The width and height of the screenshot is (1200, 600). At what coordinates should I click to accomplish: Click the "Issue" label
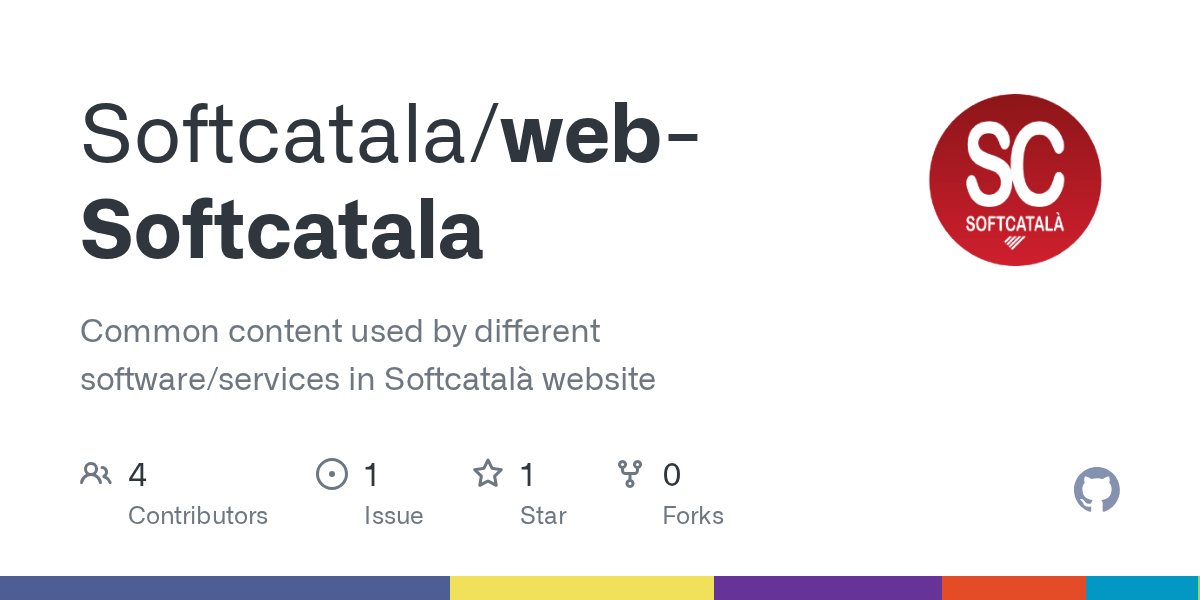click(x=393, y=516)
